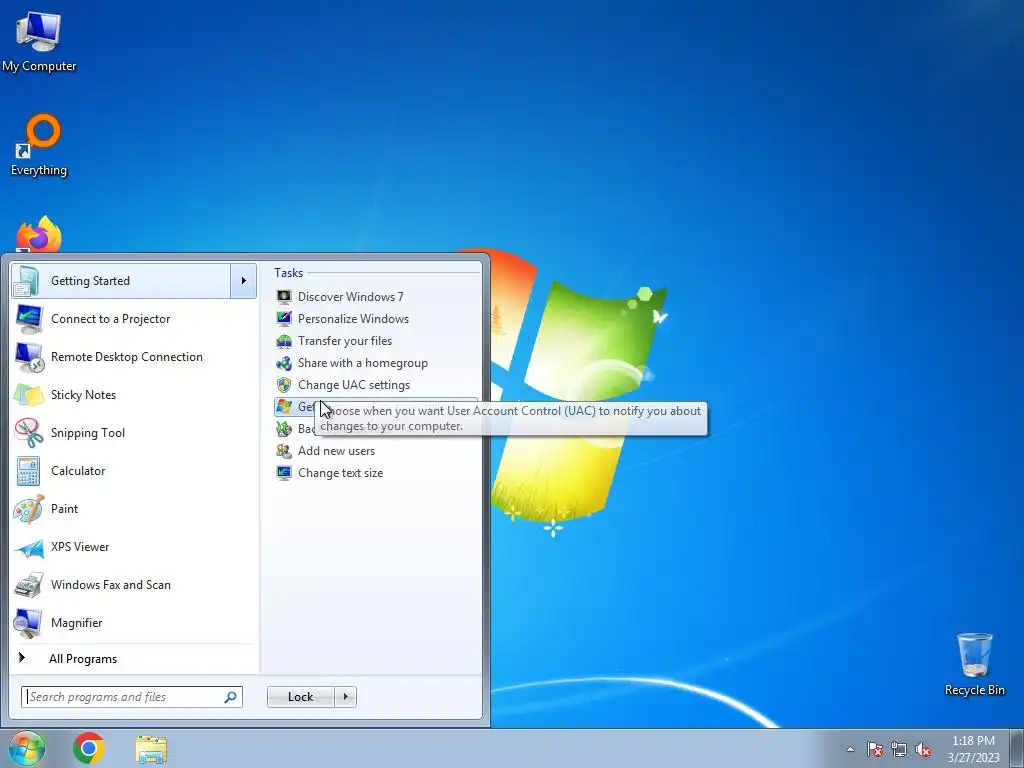Open Sticky Notes

134,395
